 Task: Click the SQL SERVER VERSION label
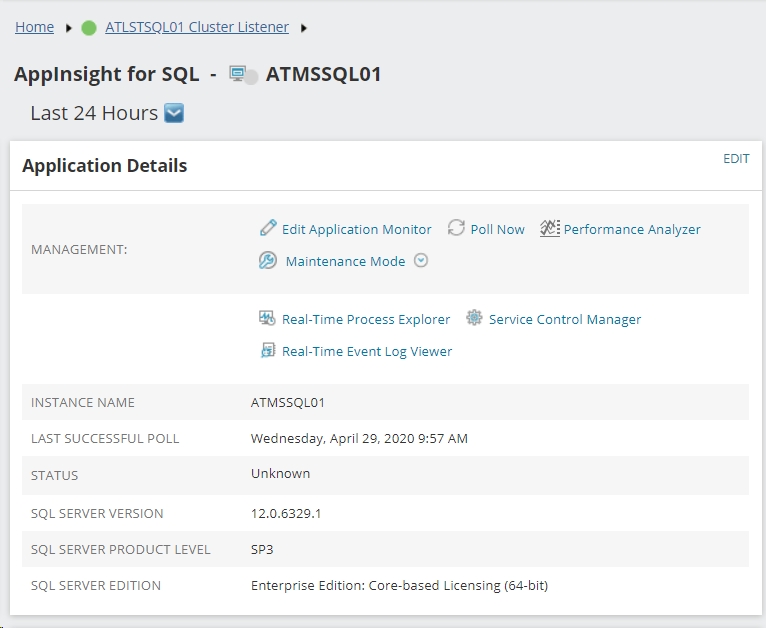coord(97,513)
